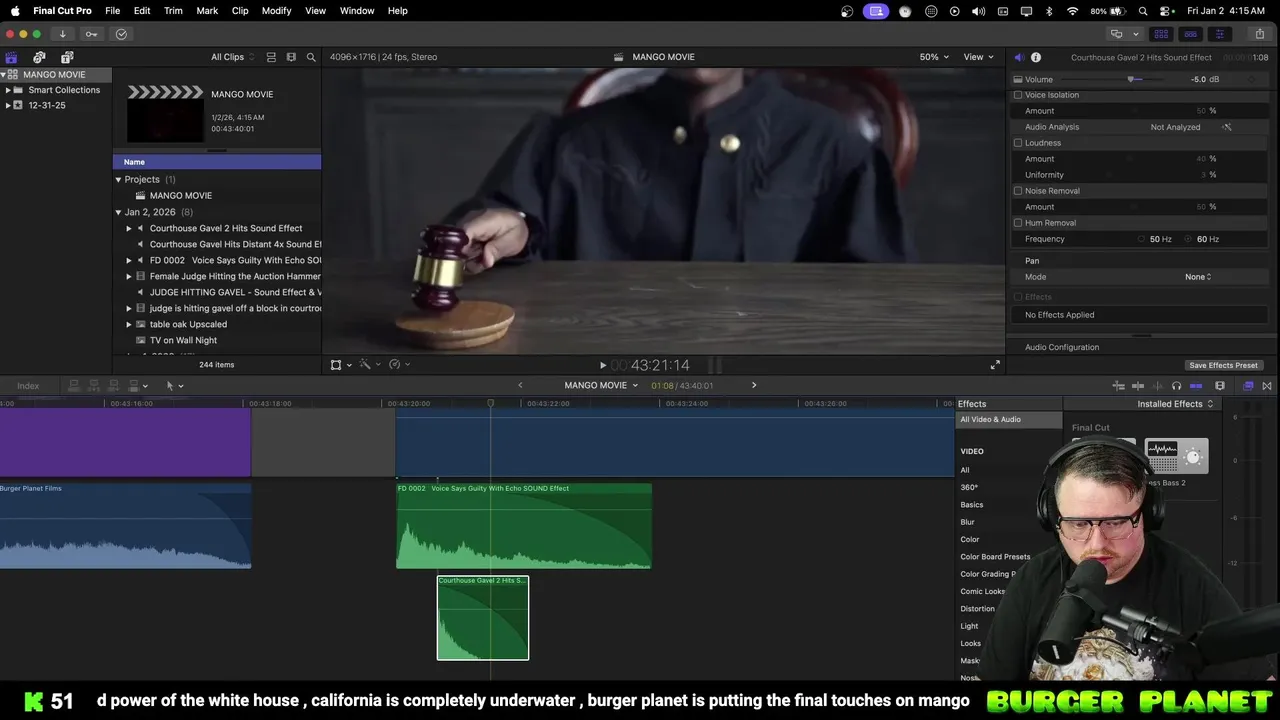Click the Audio Analysis magic wand icon
Viewport: 1280px width, 720px height.
[1227, 127]
